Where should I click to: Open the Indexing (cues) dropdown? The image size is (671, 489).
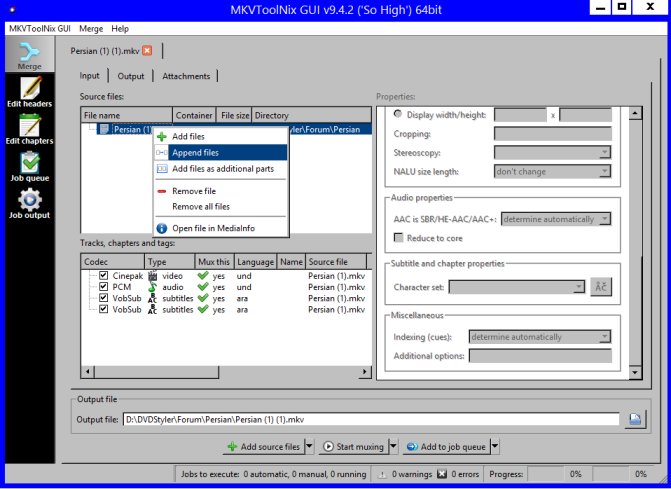coord(540,337)
